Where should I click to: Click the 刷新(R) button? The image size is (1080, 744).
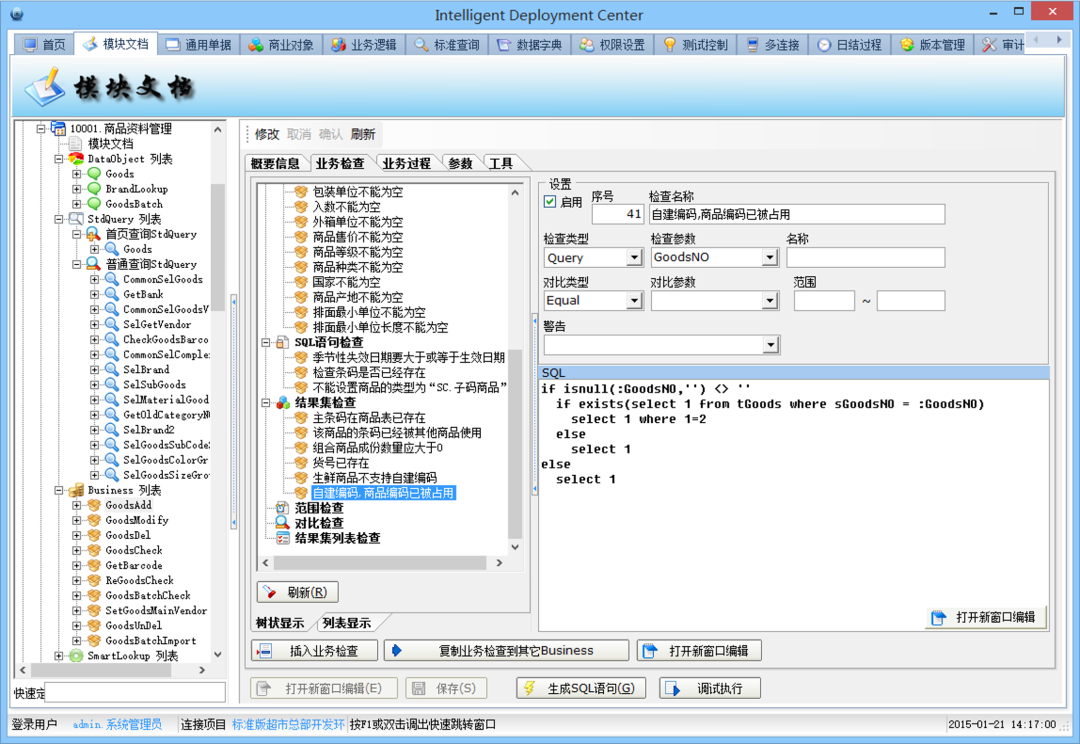click(298, 592)
